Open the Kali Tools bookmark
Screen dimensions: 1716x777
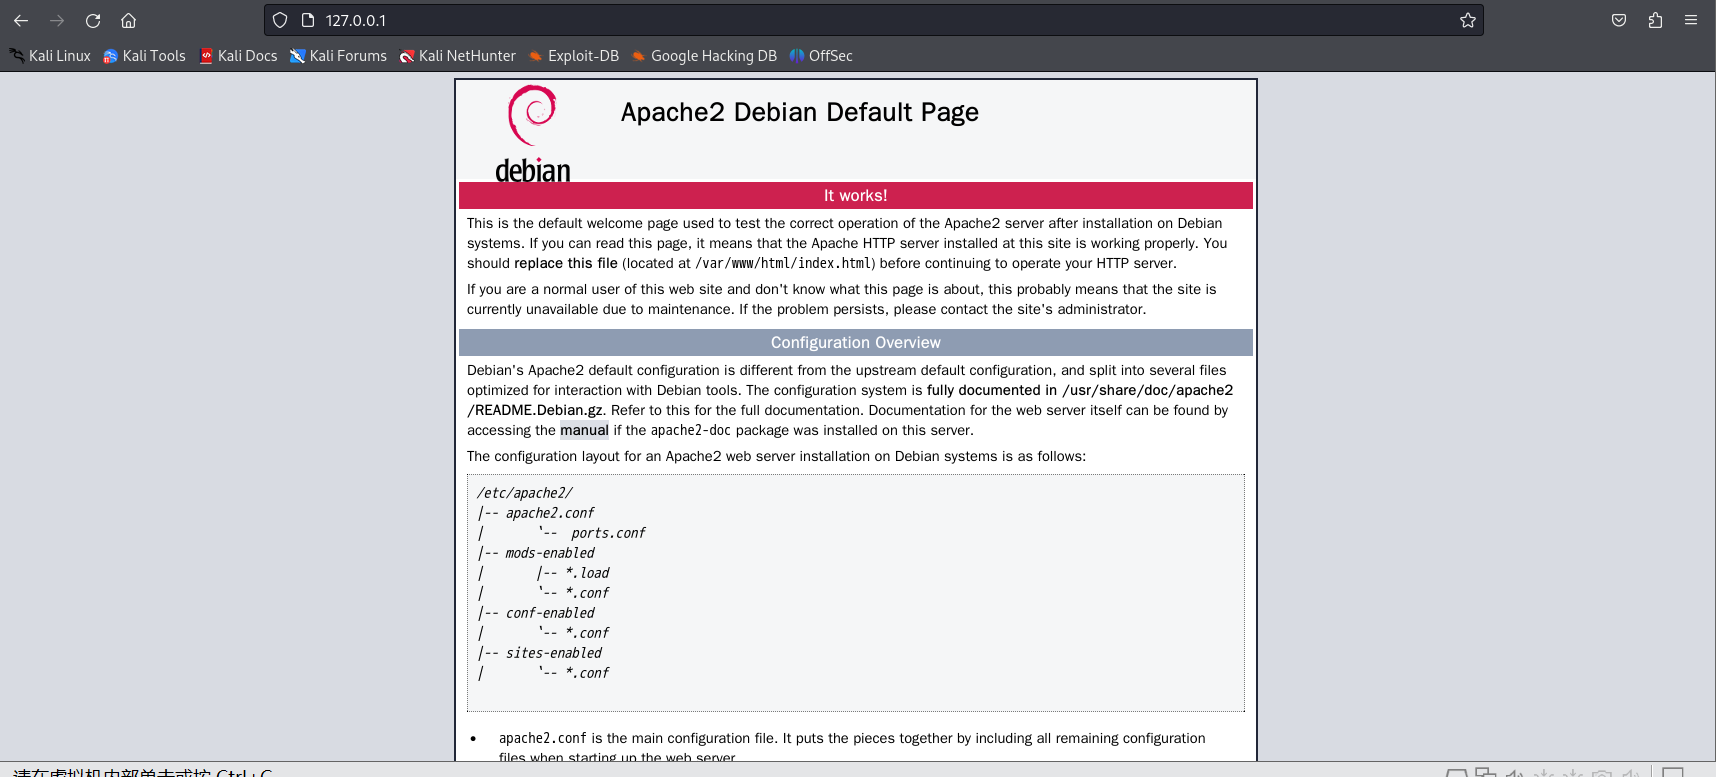point(144,56)
